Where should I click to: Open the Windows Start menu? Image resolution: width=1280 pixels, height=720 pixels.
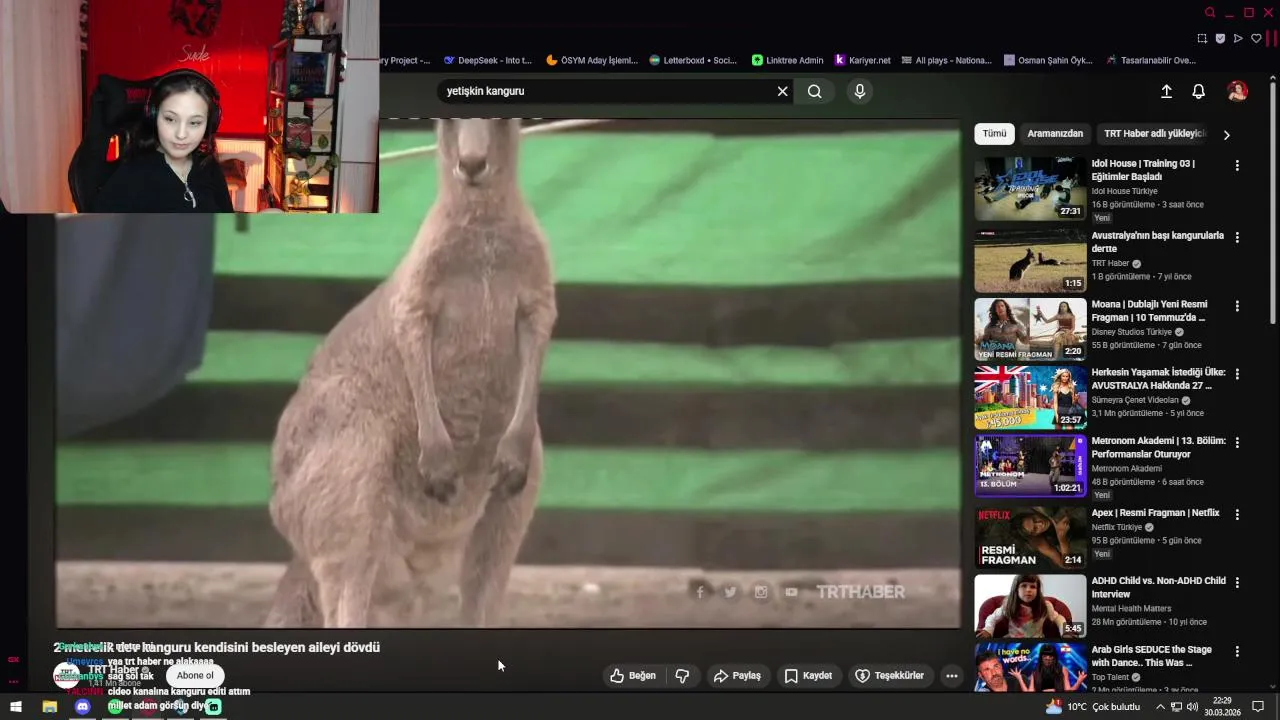[16, 706]
